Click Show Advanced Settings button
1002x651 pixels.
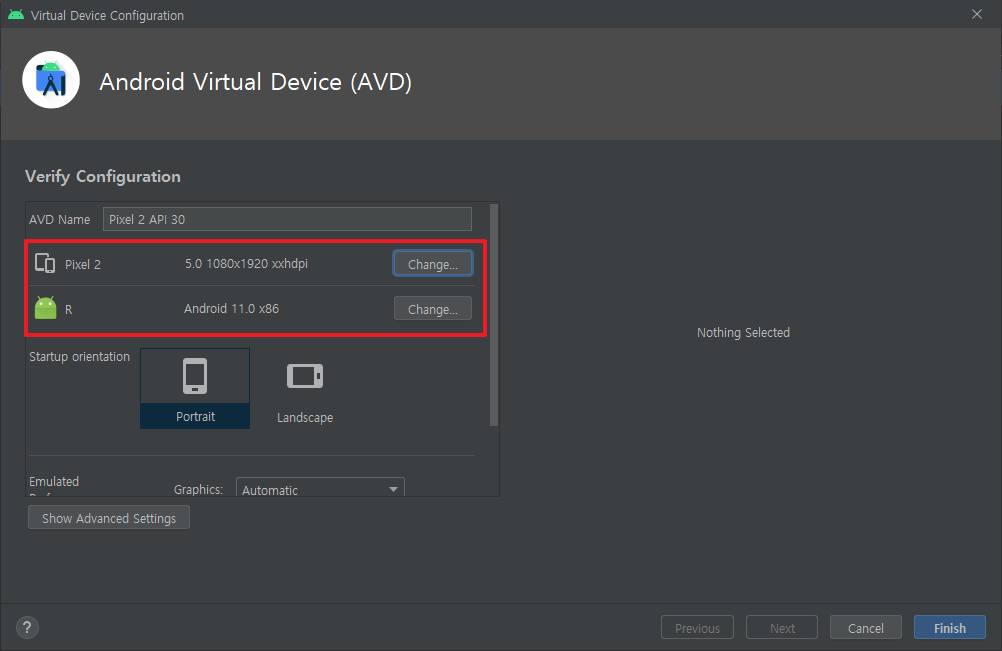pyautogui.click(x=109, y=518)
